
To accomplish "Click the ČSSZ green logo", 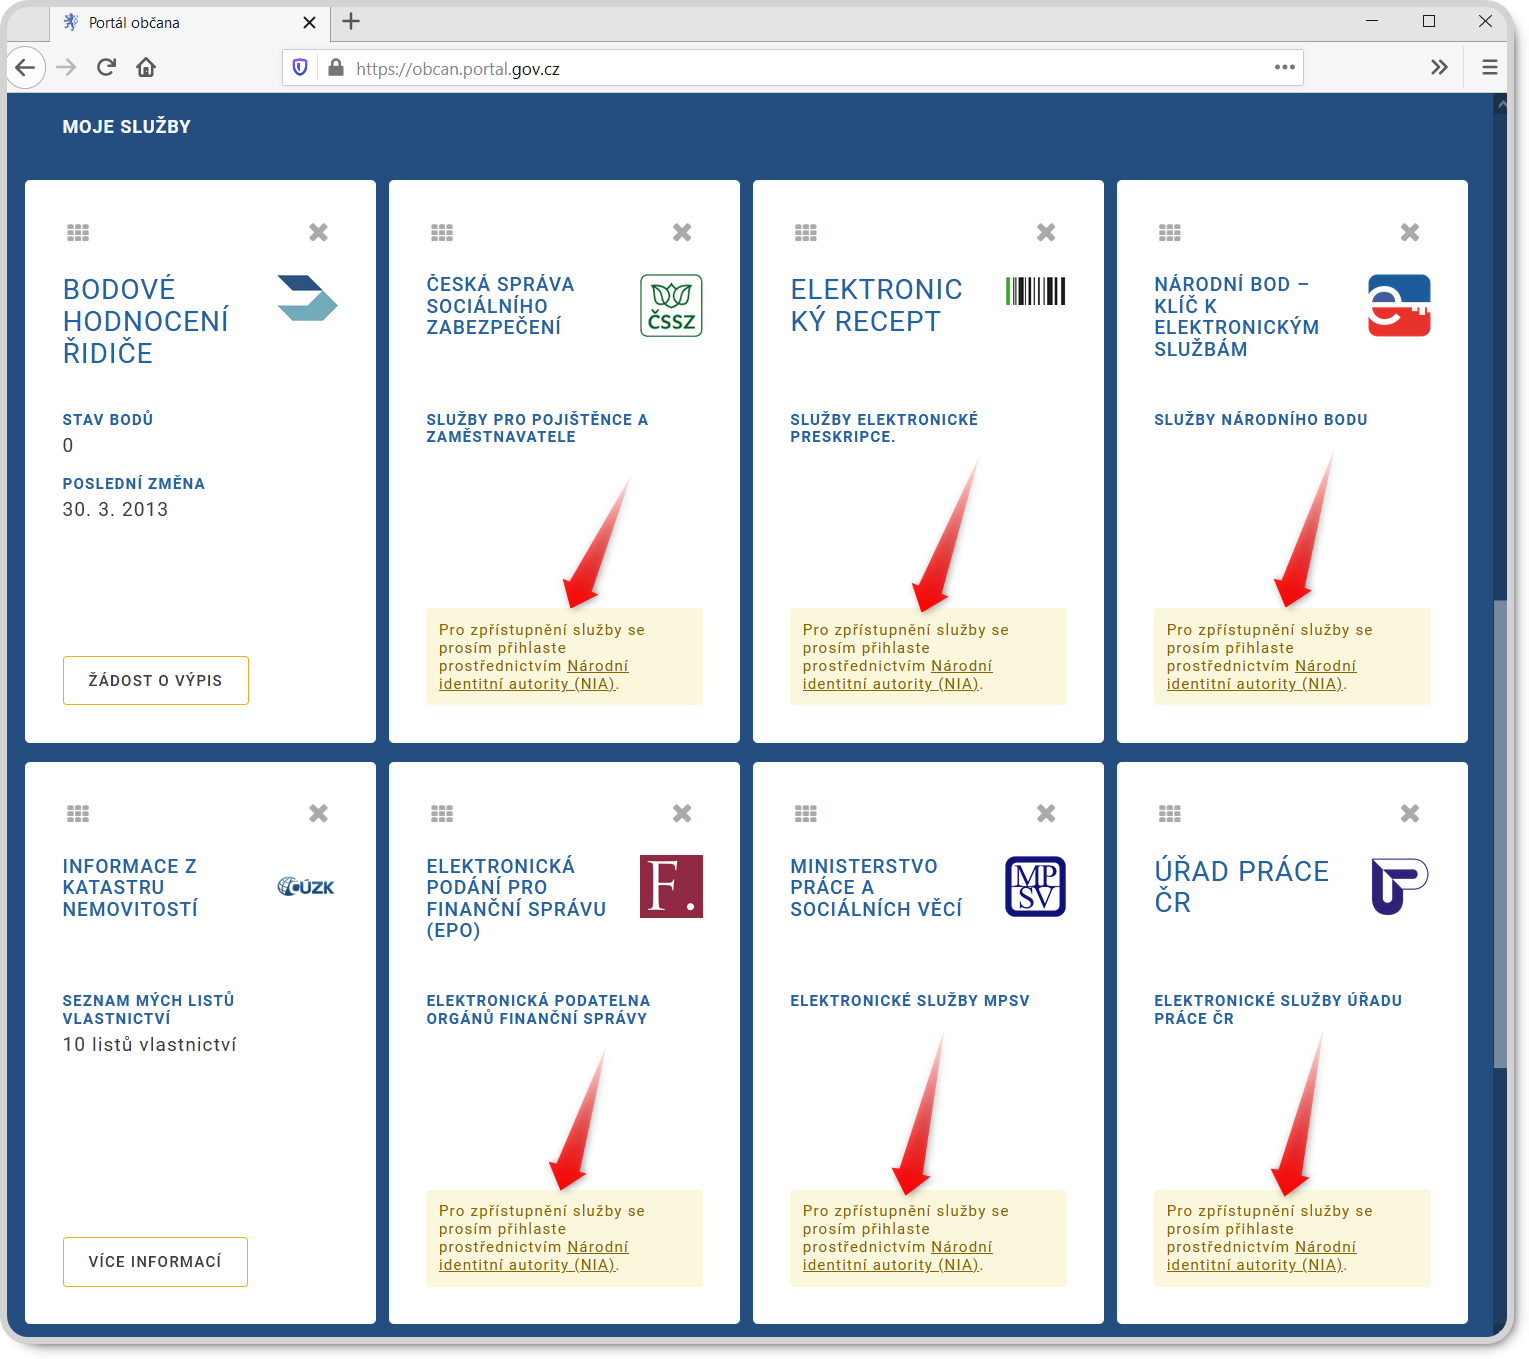I will coord(671,305).
